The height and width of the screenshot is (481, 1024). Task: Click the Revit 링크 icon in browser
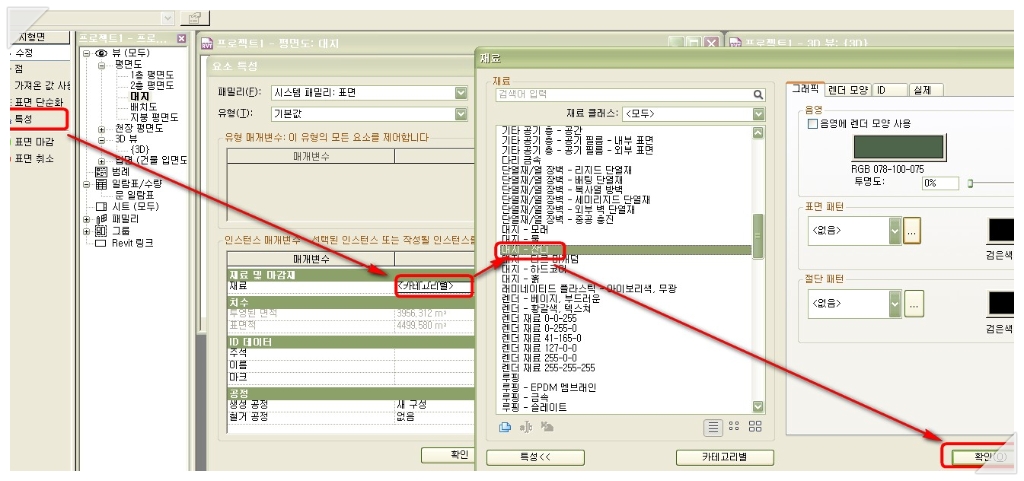tap(101, 243)
